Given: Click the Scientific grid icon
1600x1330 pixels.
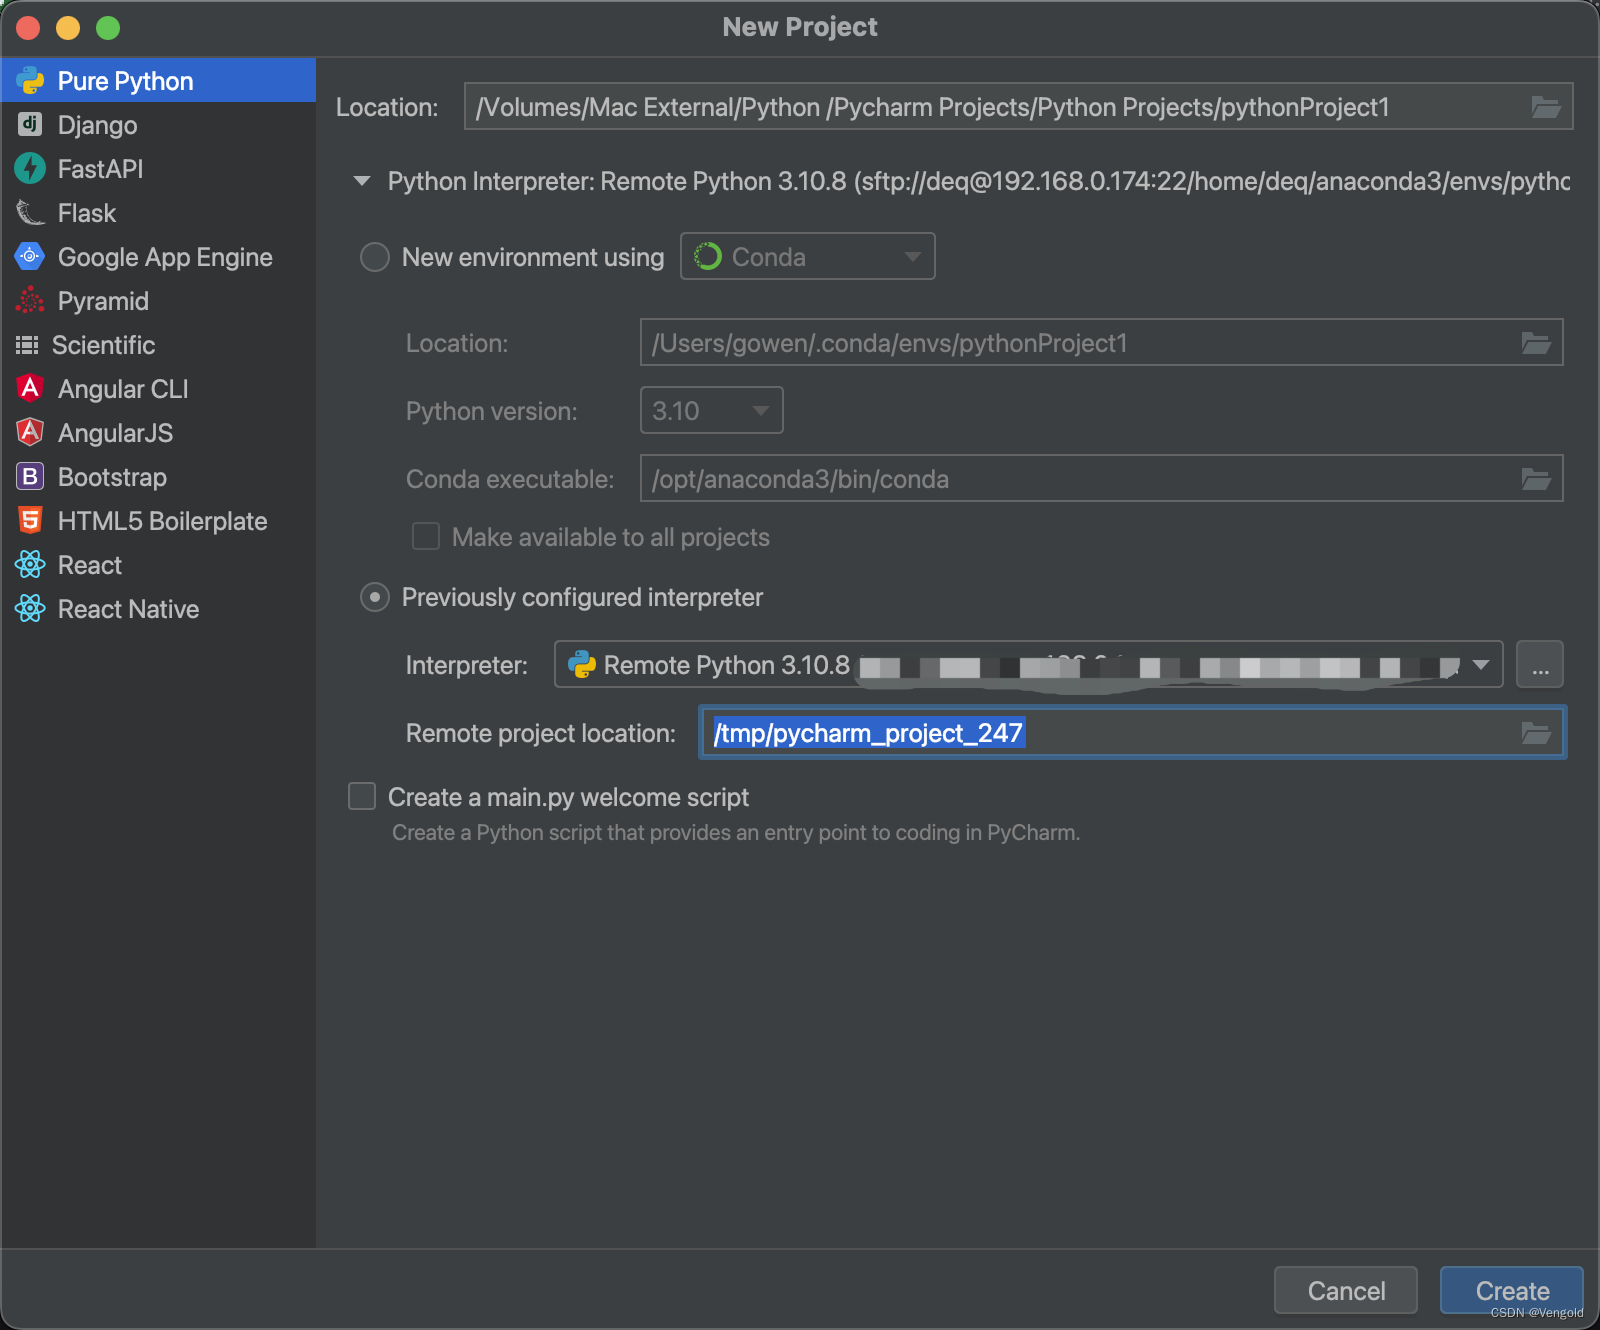Looking at the screenshot, I should point(27,345).
